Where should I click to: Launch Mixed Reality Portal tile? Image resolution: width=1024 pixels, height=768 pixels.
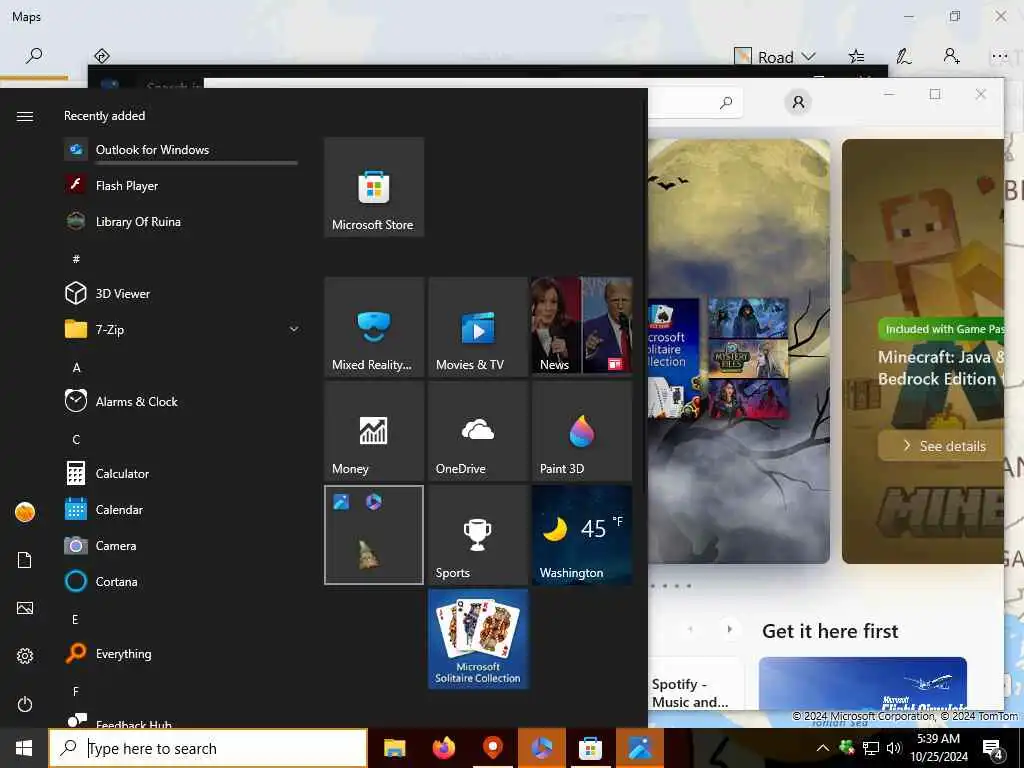click(374, 327)
